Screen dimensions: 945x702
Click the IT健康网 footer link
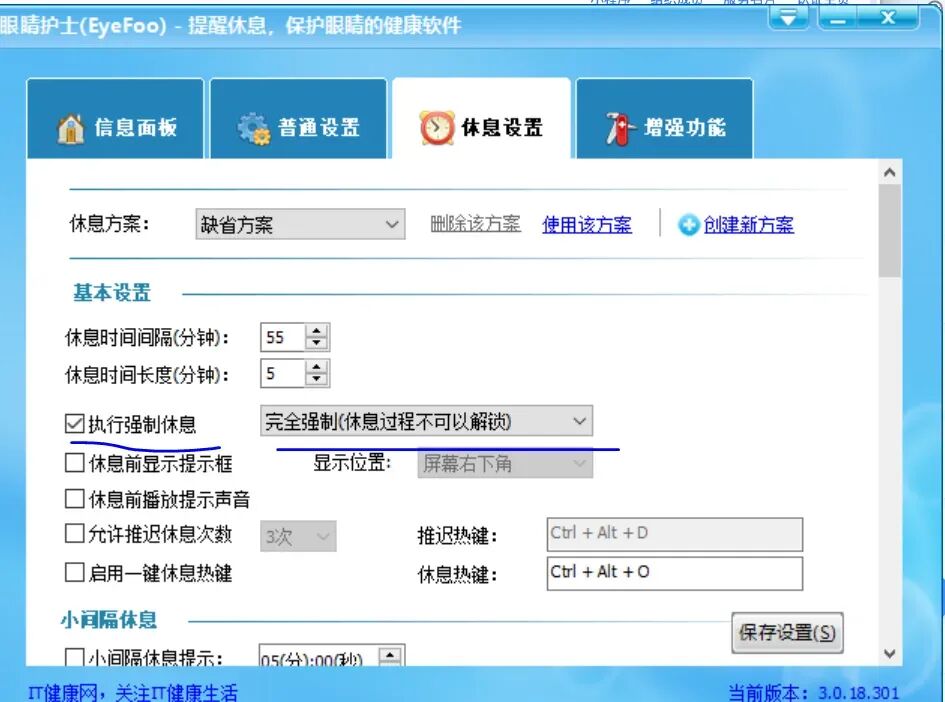tap(133, 693)
